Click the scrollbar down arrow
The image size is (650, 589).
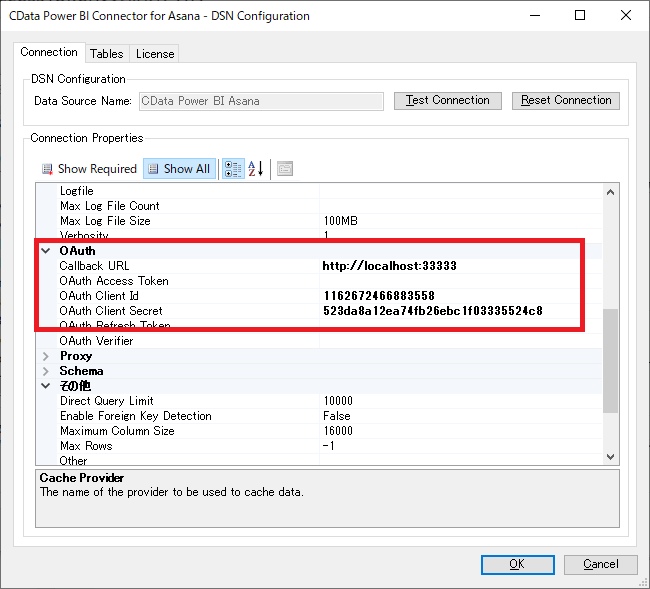click(610, 457)
